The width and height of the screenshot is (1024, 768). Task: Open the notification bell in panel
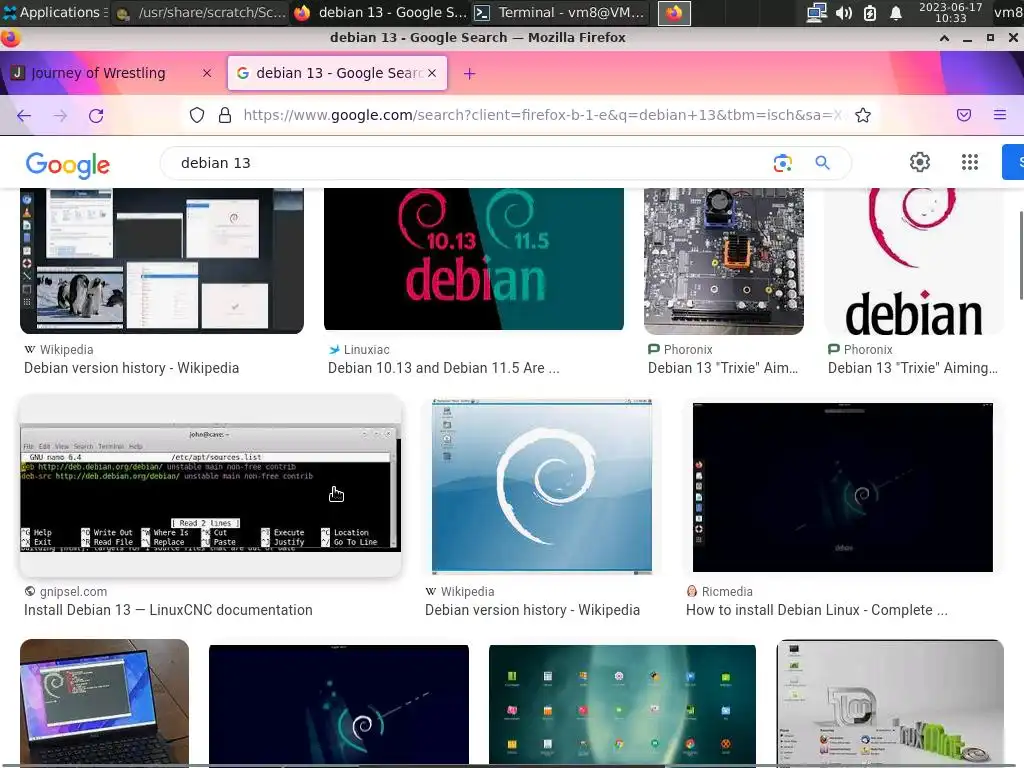point(896,12)
